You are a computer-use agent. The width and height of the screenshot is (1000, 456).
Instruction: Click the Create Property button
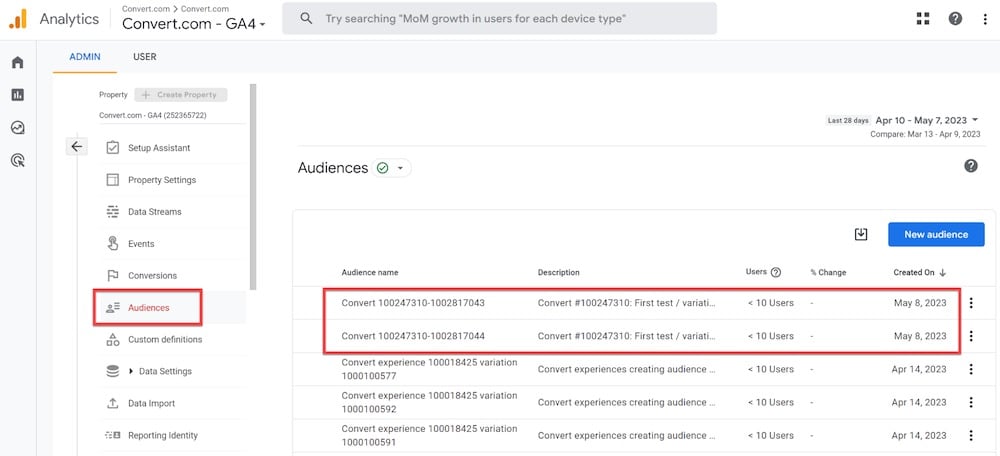[x=180, y=94]
